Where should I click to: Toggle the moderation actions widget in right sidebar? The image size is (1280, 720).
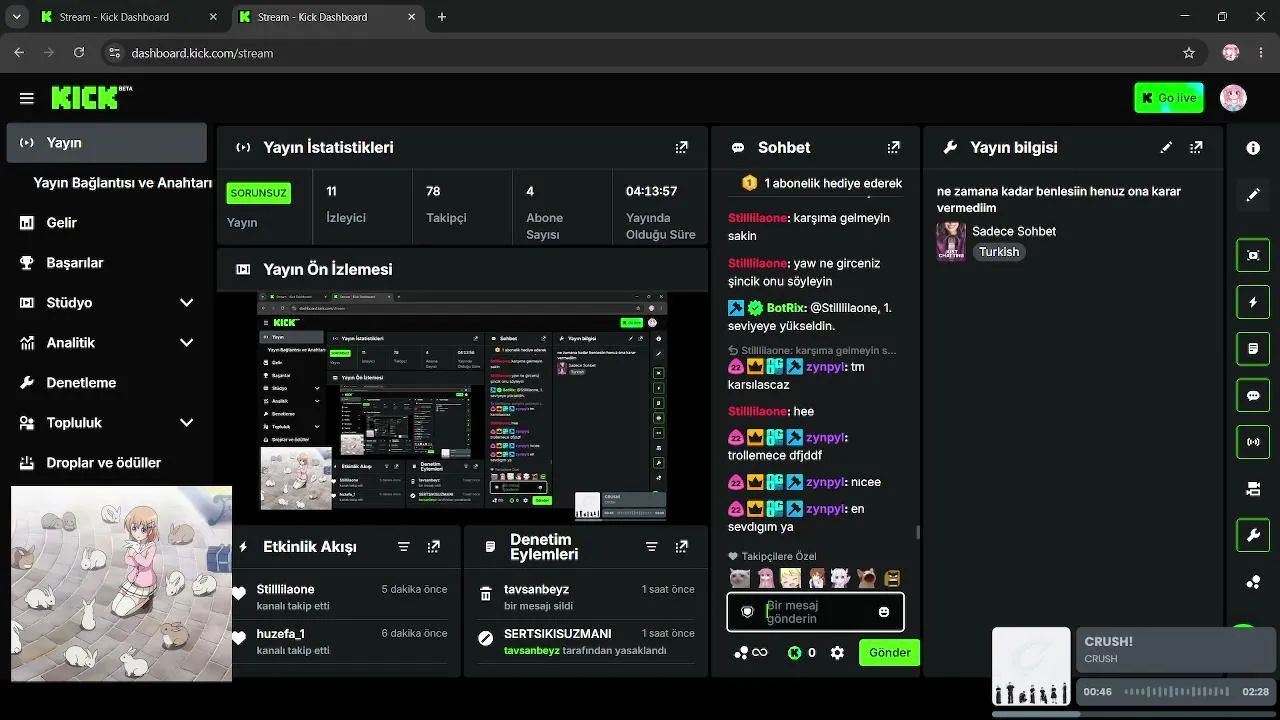point(1253,349)
